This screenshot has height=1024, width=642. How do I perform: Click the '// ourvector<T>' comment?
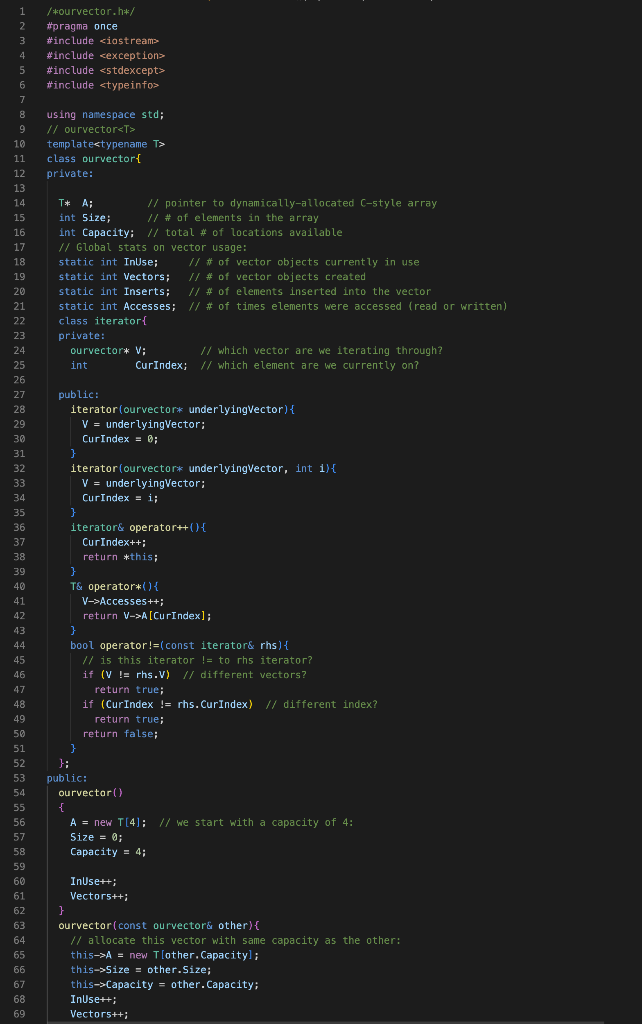coord(91,129)
